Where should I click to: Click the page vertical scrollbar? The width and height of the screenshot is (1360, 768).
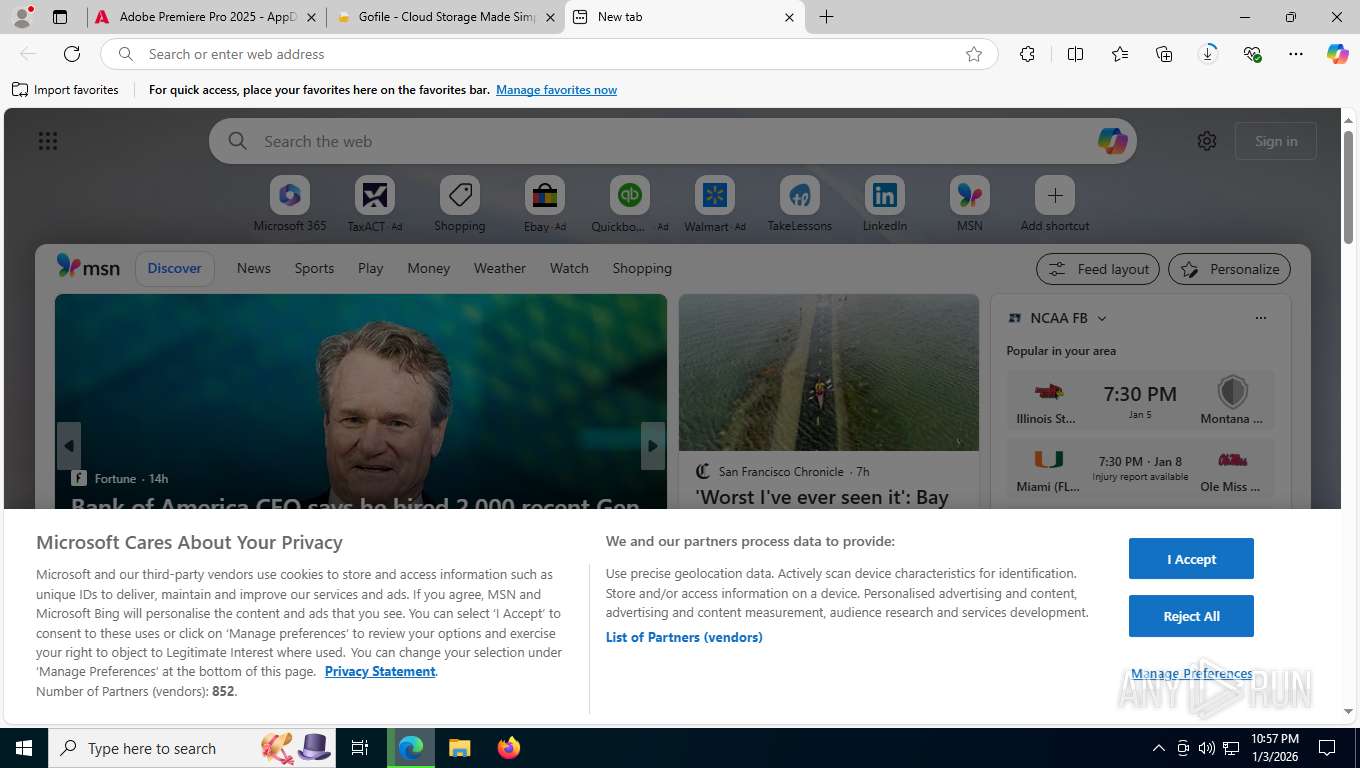(1348, 188)
